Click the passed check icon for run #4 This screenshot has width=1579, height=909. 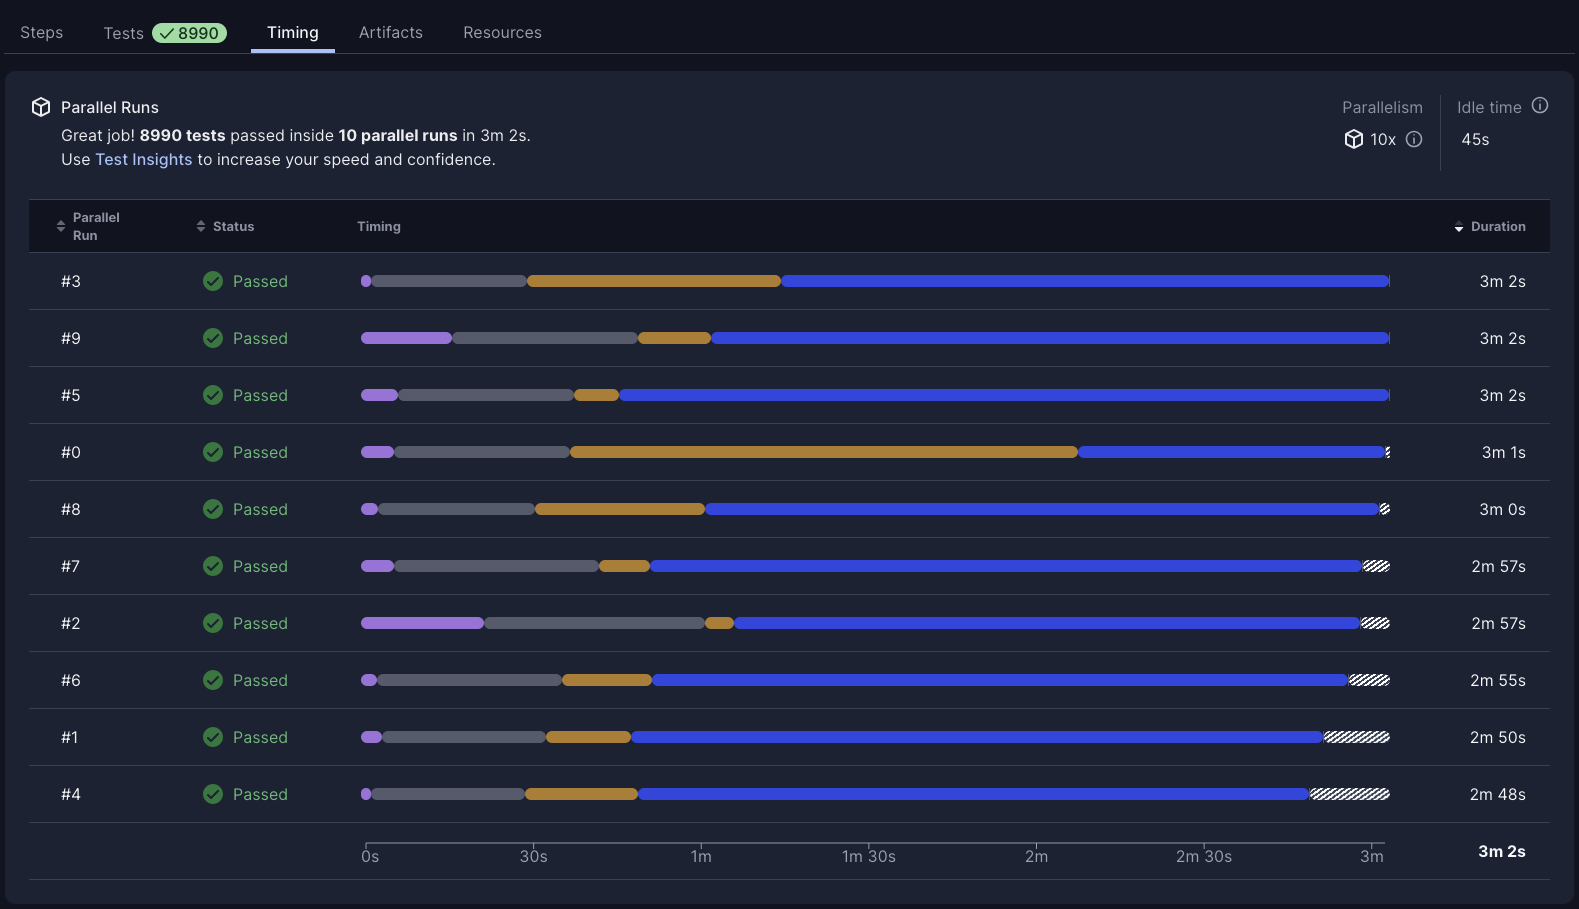[x=213, y=794]
